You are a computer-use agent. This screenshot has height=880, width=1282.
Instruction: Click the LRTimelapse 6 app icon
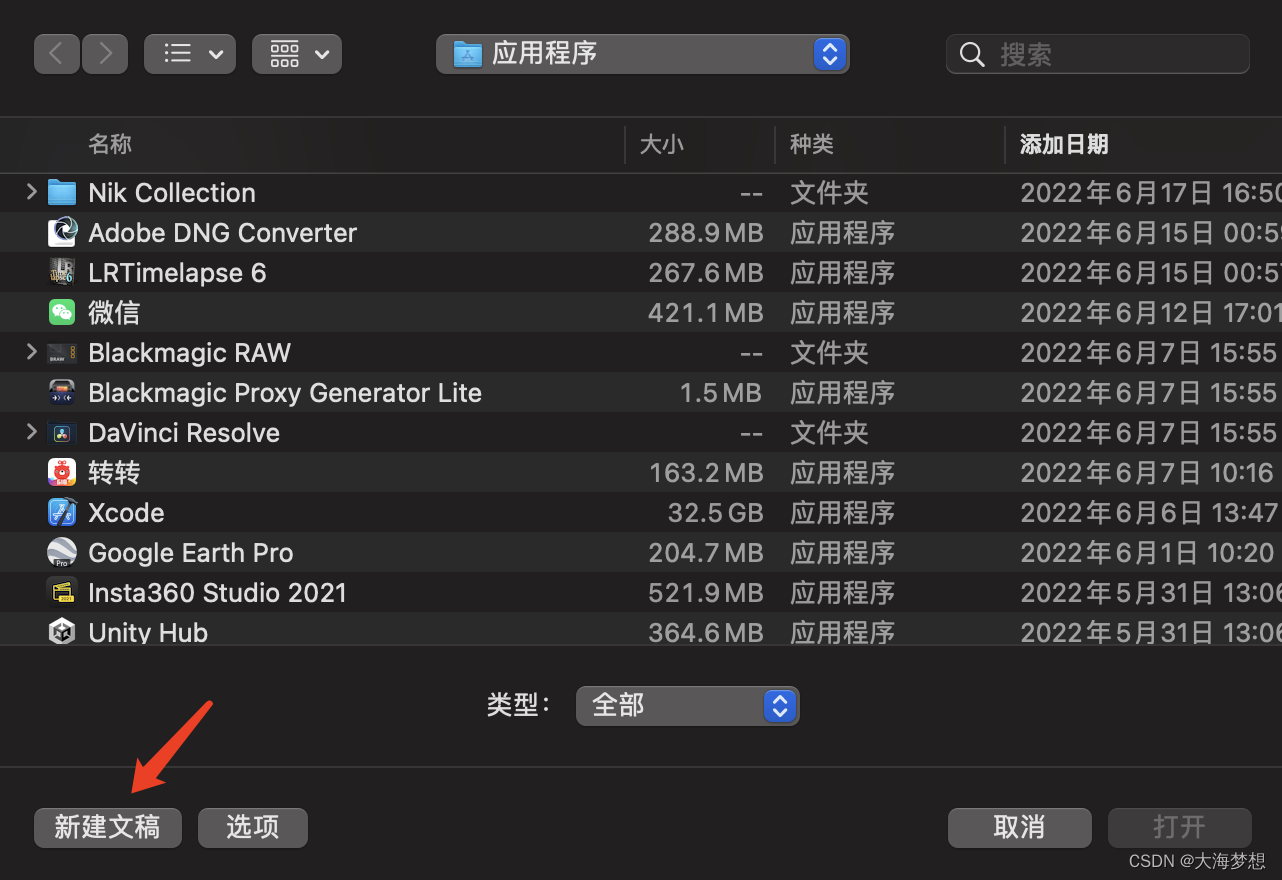[62, 272]
